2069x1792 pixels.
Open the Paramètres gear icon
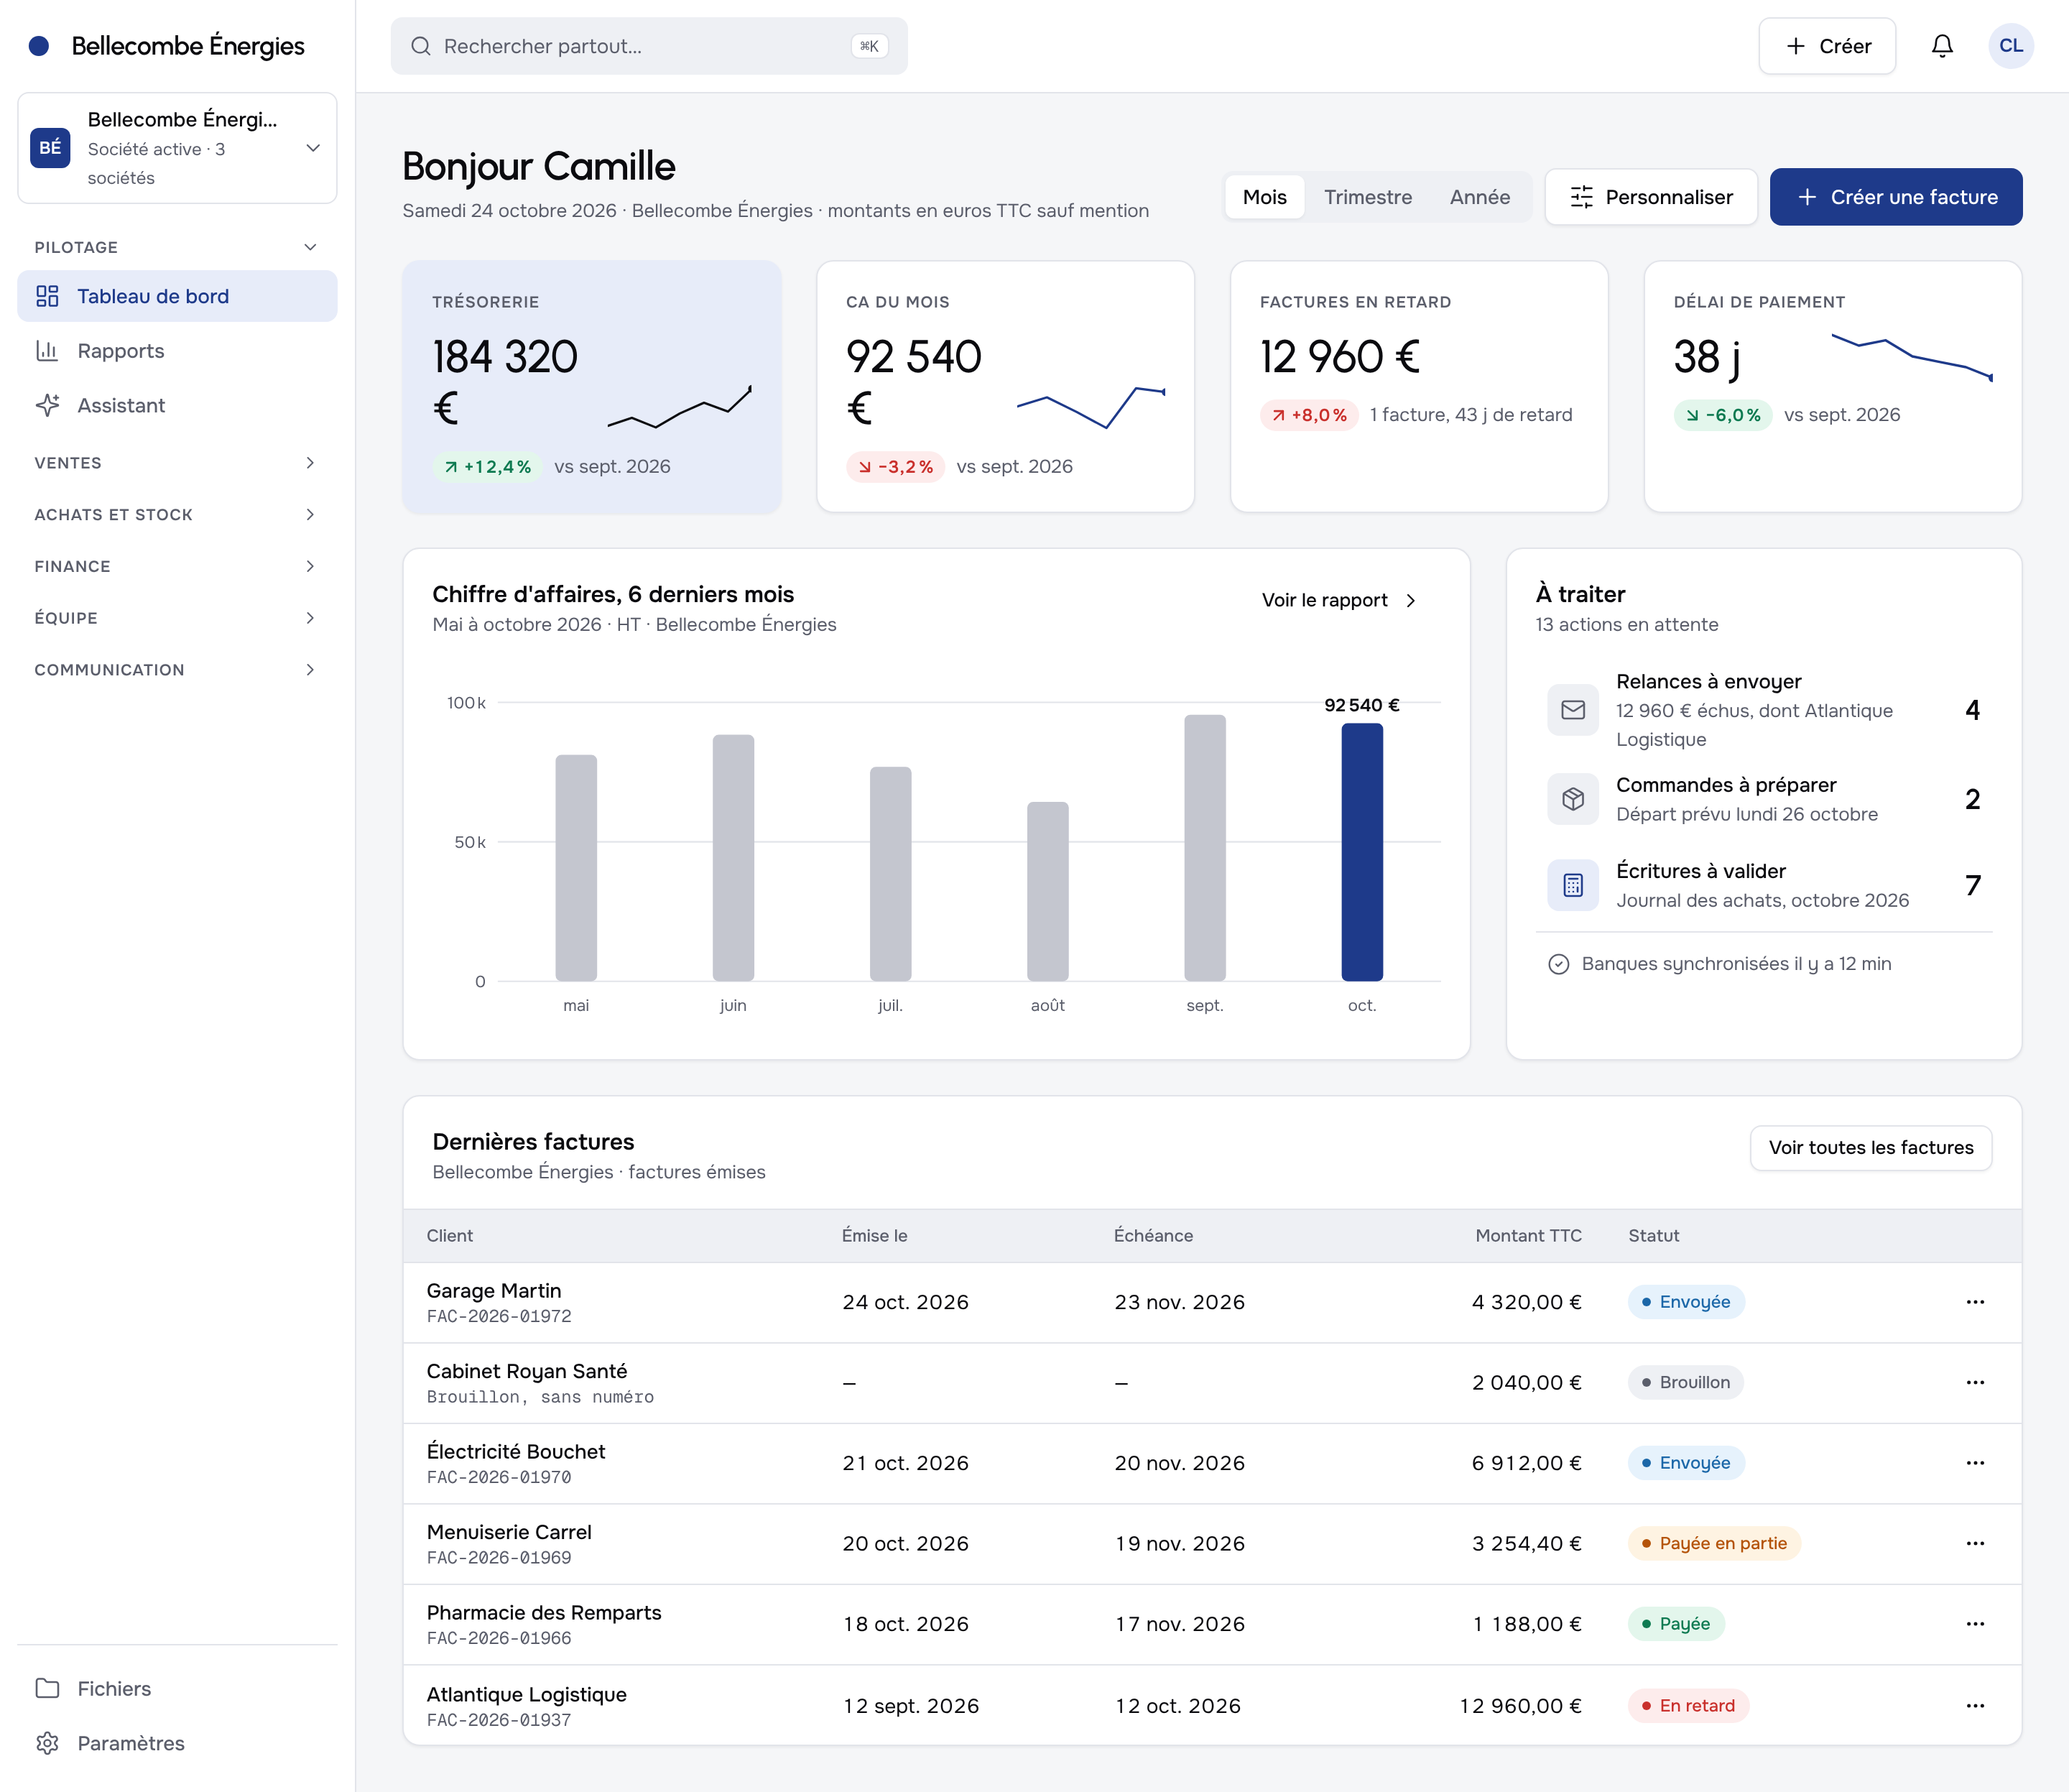coord(47,1743)
